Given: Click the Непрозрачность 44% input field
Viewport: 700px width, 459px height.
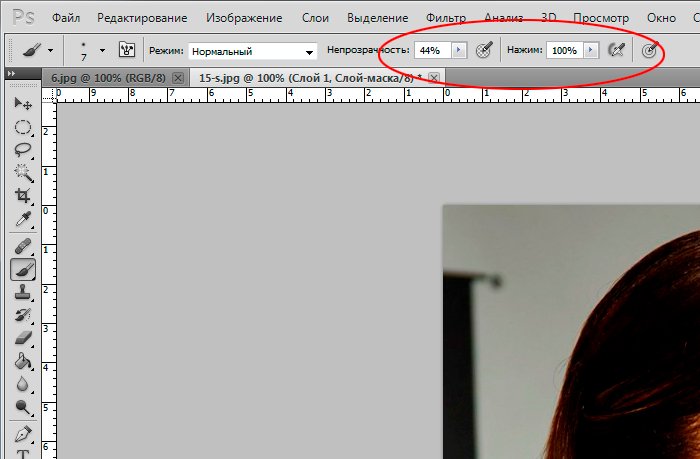Looking at the screenshot, I should point(431,50).
